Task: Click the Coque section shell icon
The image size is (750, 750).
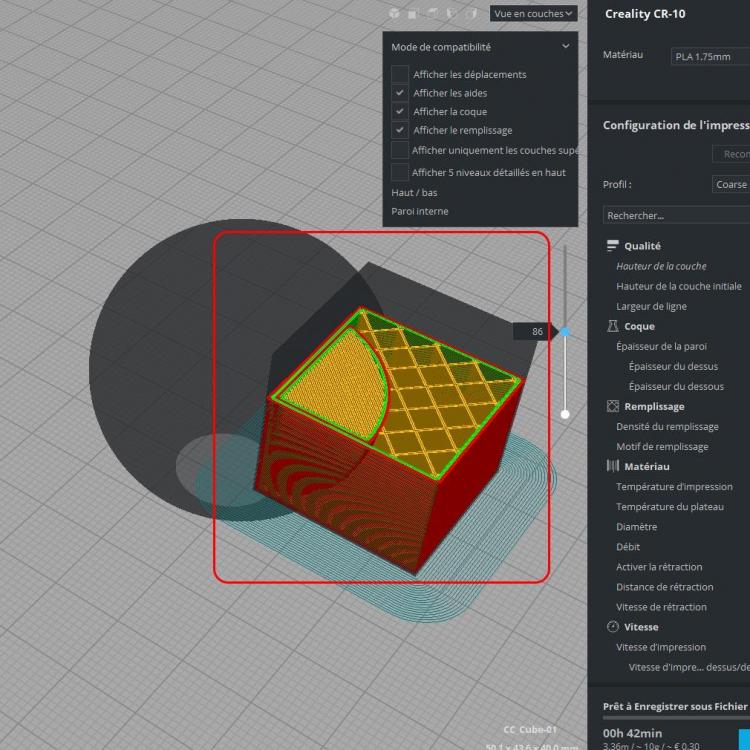Action: click(x=612, y=326)
